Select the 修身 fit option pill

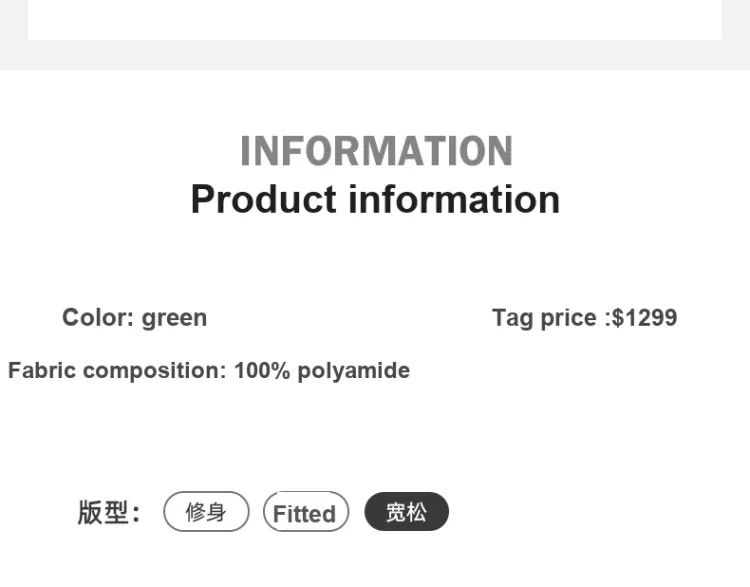(206, 511)
